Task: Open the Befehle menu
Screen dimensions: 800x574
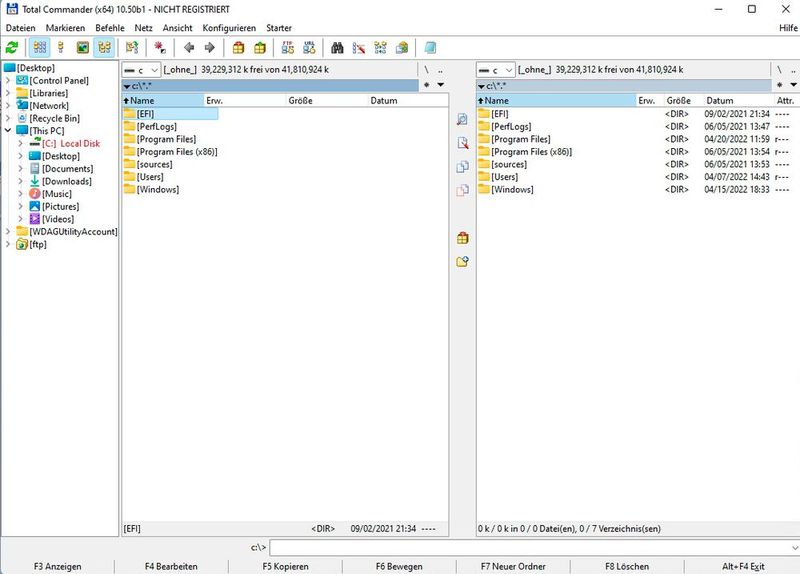Action: [x=110, y=28]
